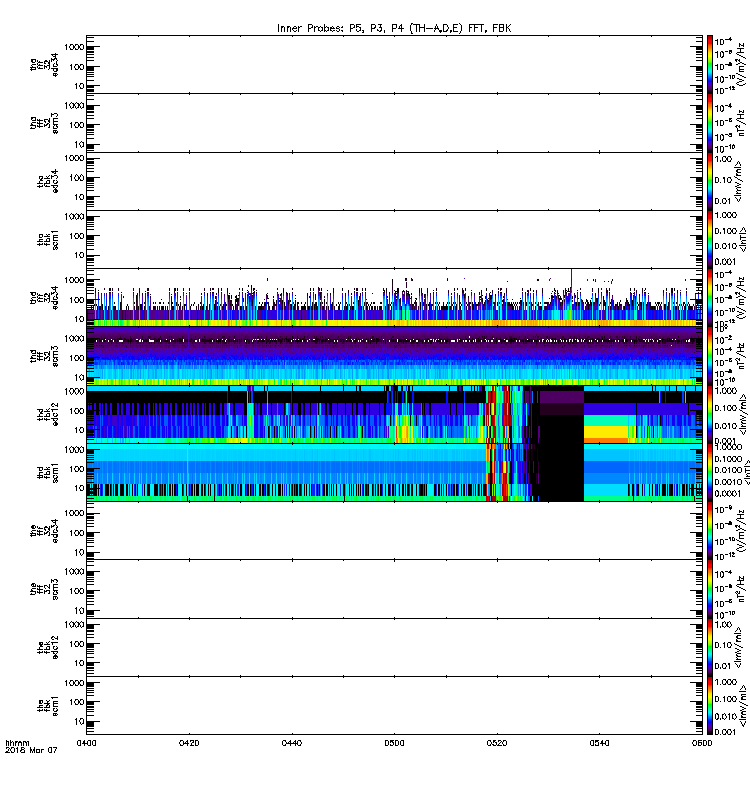Image resolution: width=750 pixels, height=800 pixels.
Task: Click the date label "2018 Mar 07"
Action: pos(31,750)
